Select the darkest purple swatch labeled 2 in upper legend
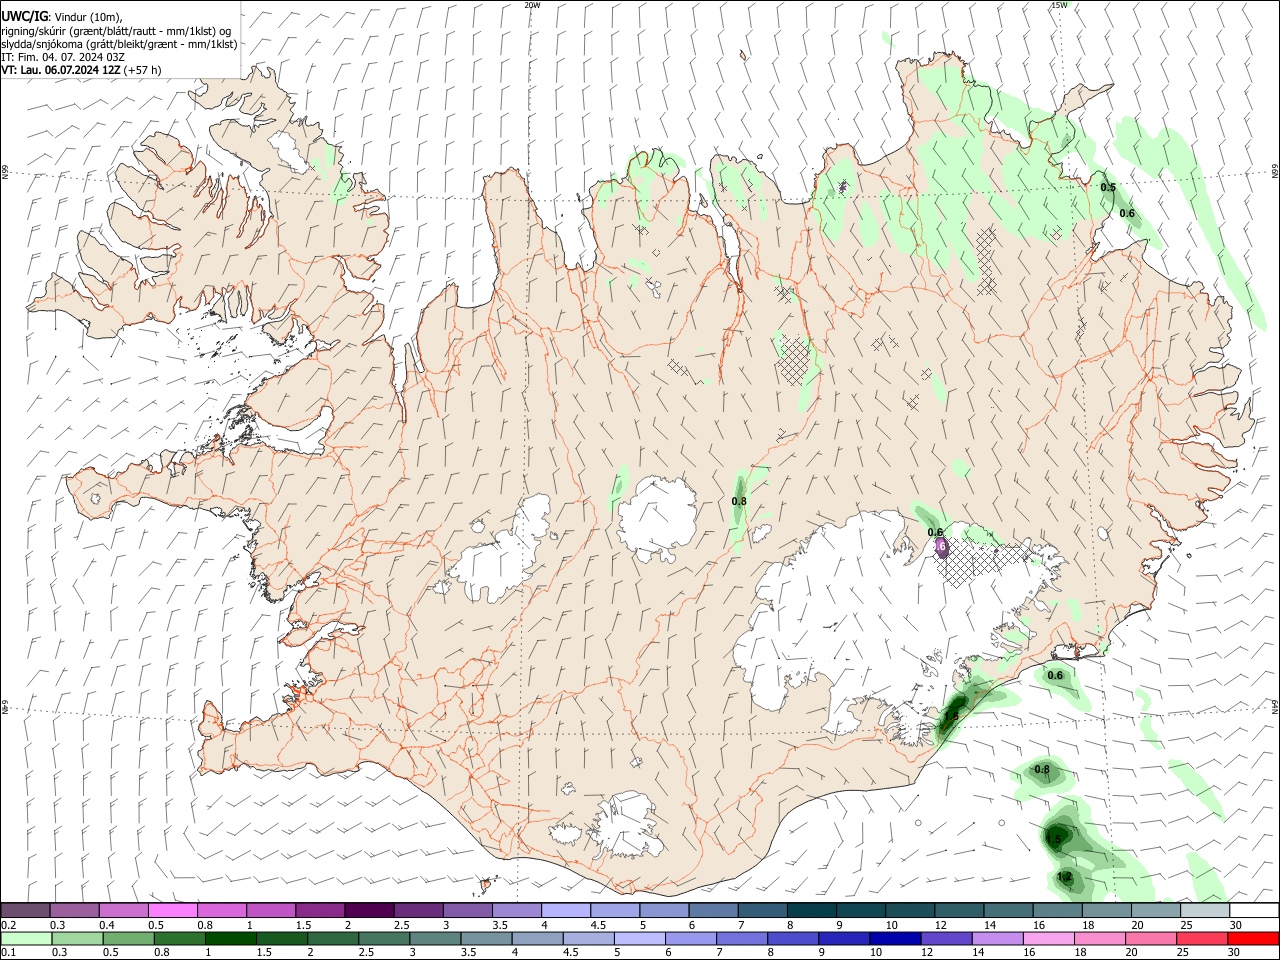Image resolution: width=1280 pixels, height=960 pixels. click(x=368, y=911)
